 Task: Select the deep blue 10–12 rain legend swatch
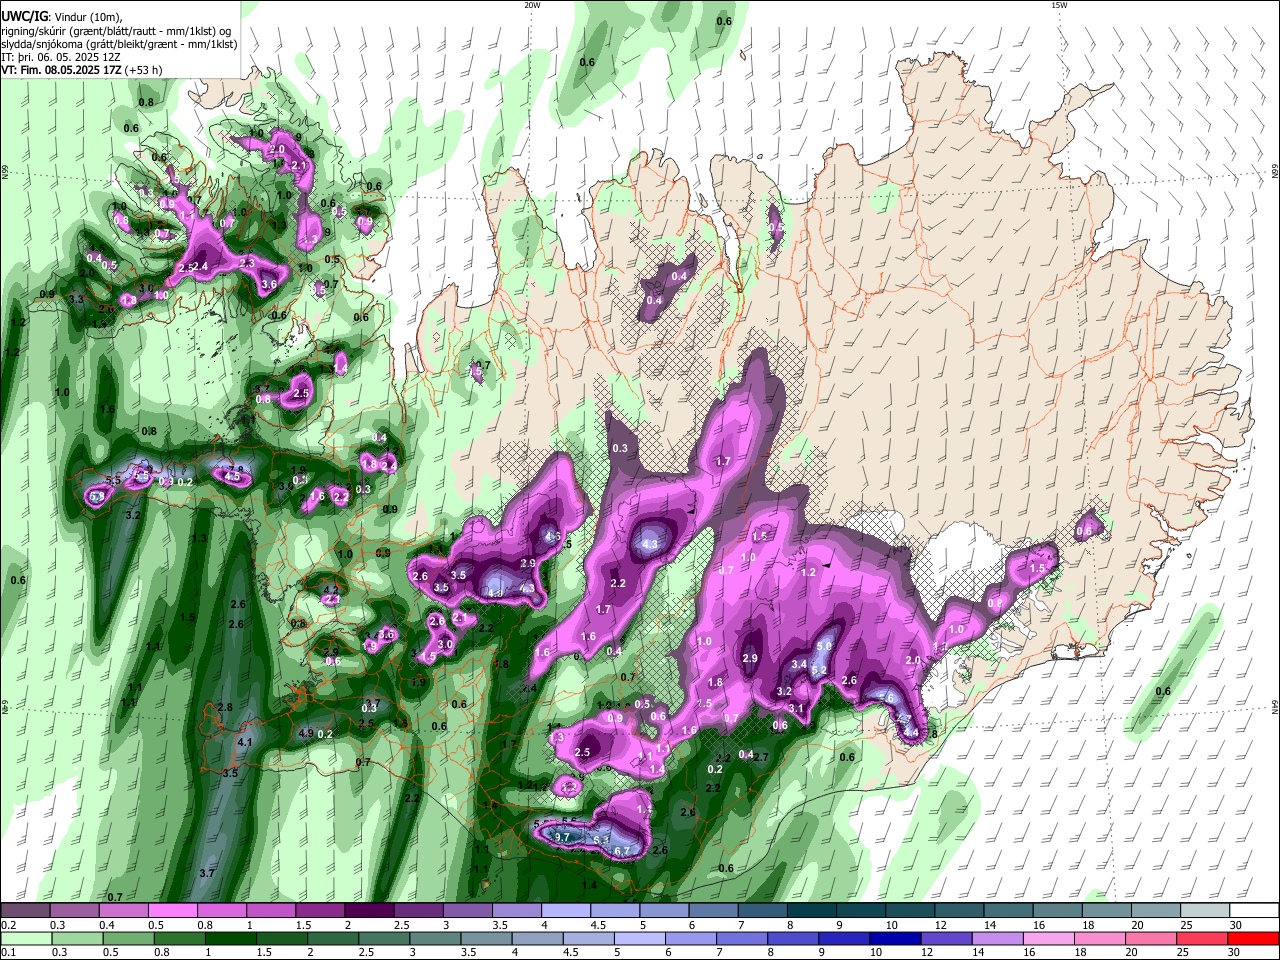(893, 939)
